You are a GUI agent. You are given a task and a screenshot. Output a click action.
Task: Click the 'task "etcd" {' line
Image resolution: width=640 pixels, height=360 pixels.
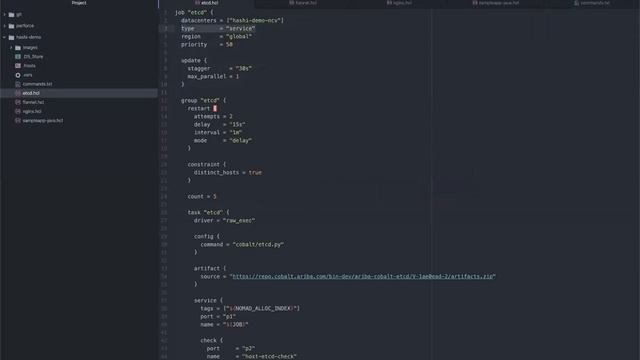point(208,213)
